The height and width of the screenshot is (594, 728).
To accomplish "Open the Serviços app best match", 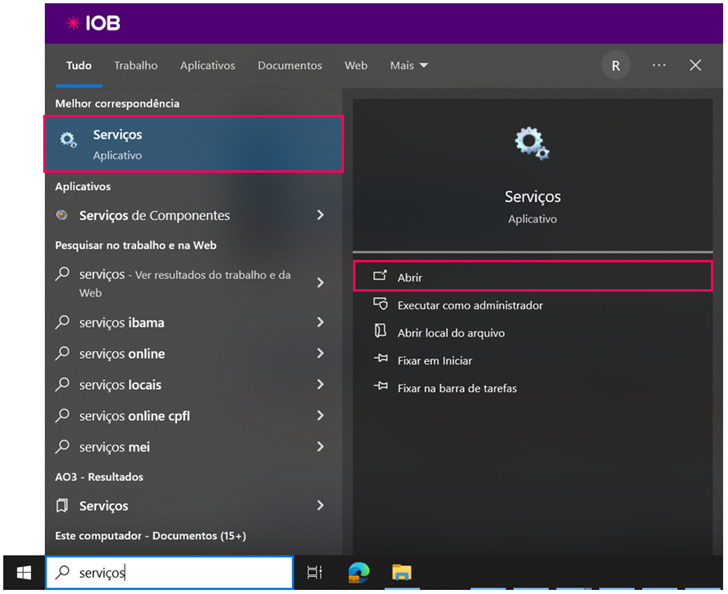I will coord(193,144).
